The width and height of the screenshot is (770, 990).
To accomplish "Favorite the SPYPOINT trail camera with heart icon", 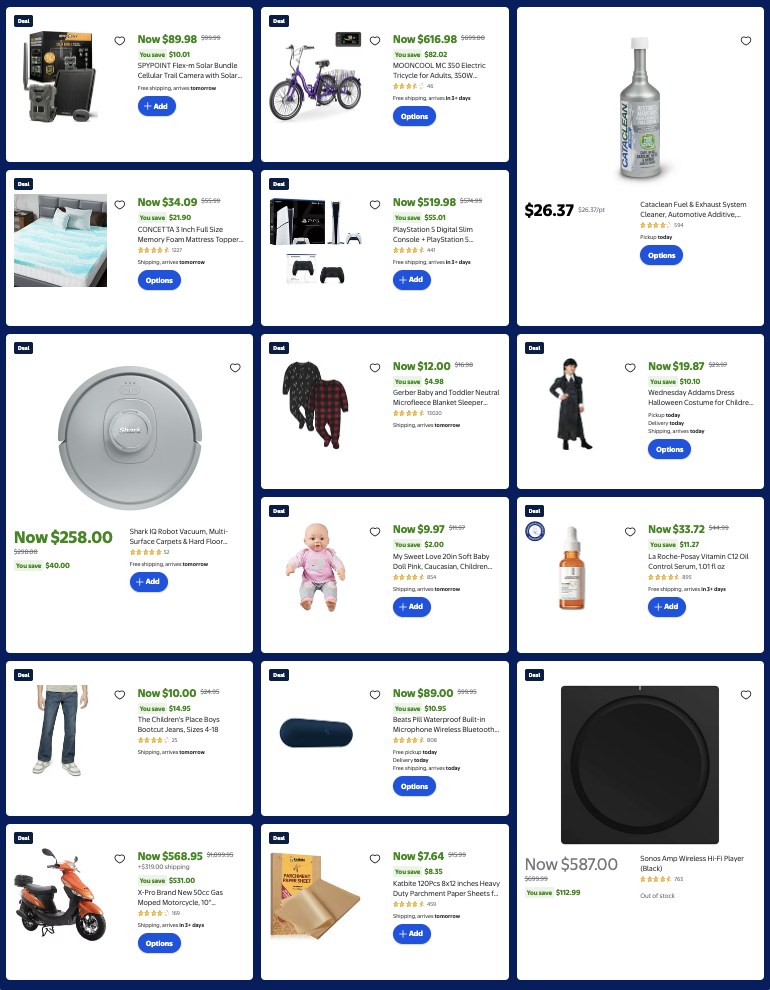I will click(119, 40).
